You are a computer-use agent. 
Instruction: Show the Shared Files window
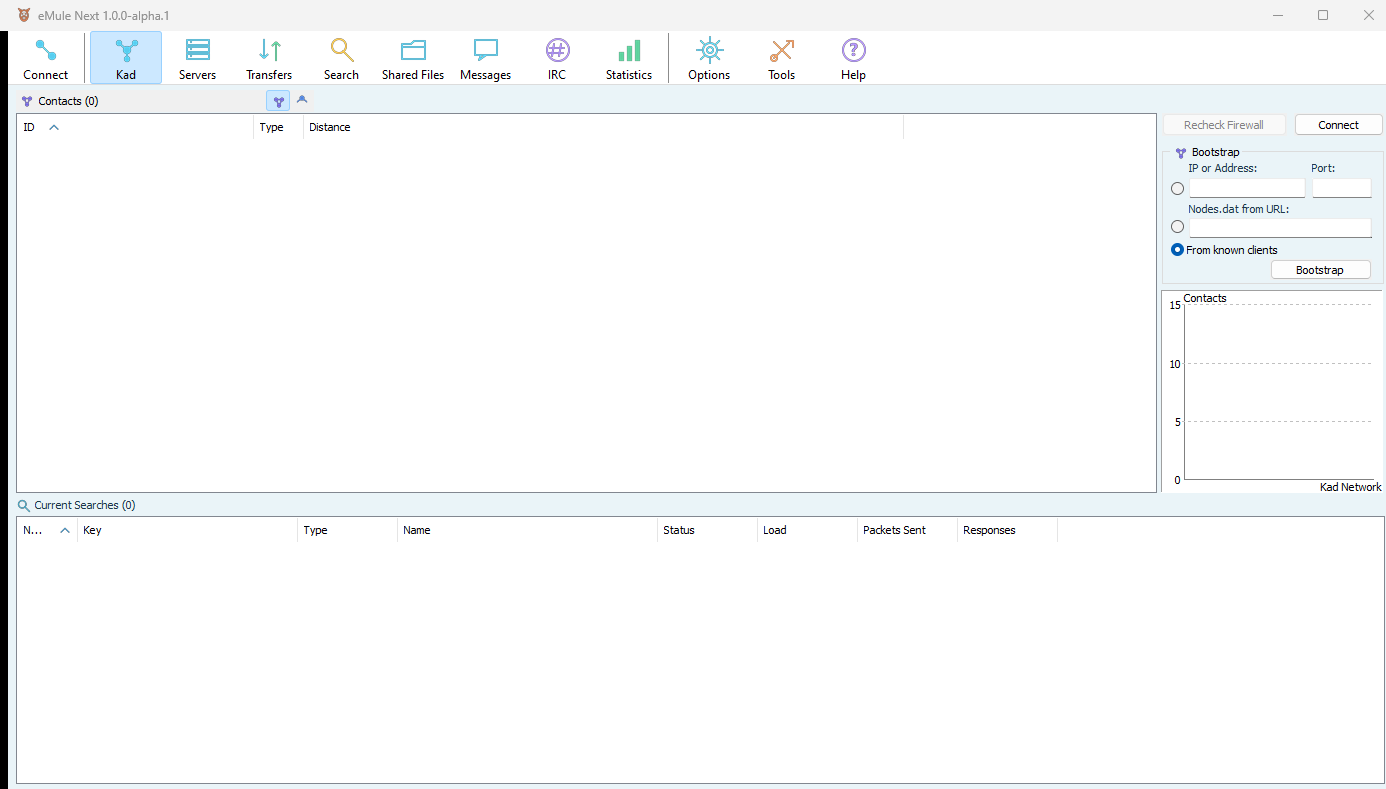(x=414, y=58)
